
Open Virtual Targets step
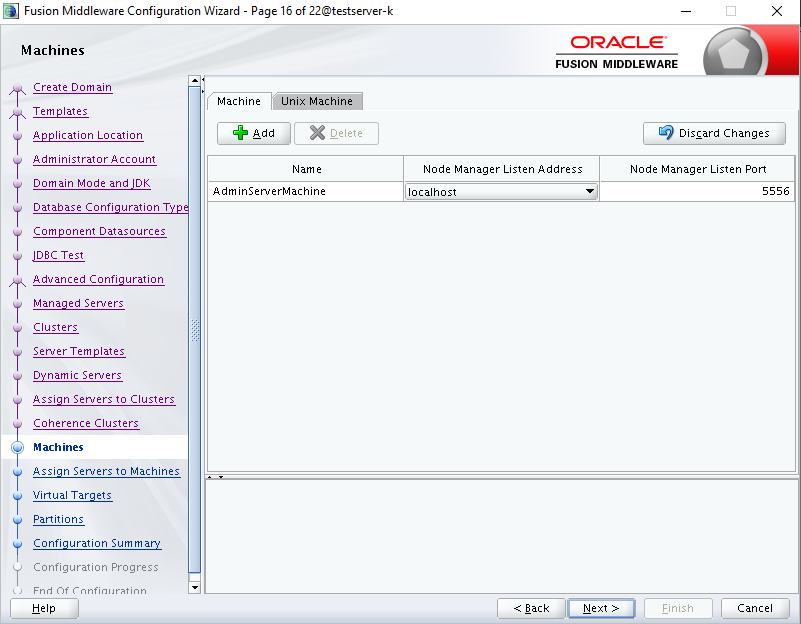72,495
